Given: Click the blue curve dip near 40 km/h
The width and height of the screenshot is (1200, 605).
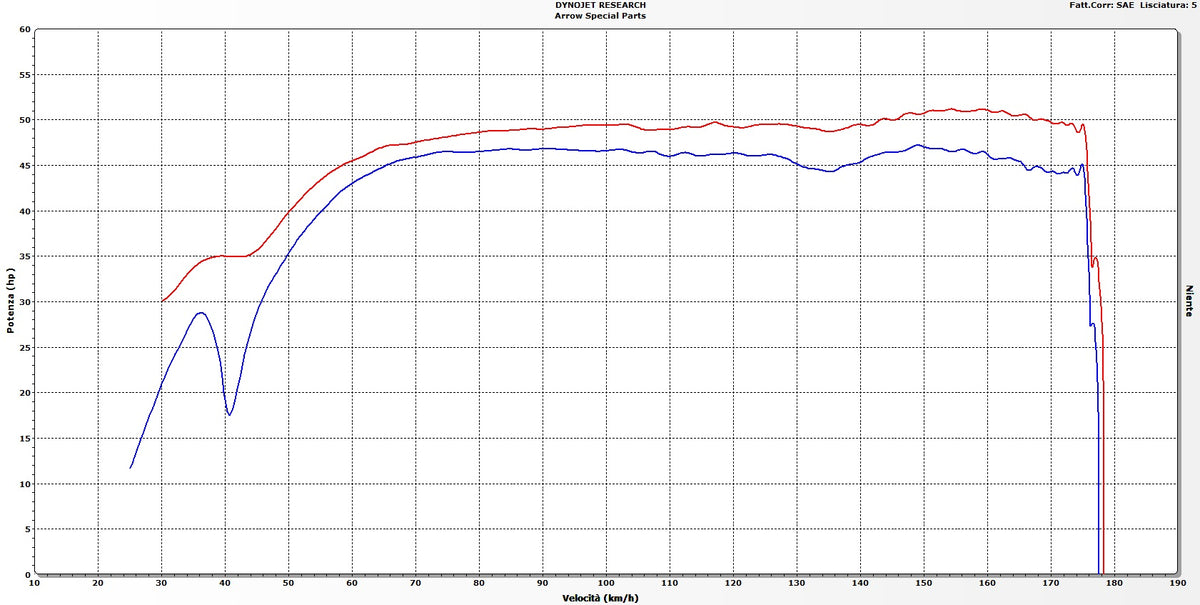Looking at the screenshot, I should click(x=229, y=414).
